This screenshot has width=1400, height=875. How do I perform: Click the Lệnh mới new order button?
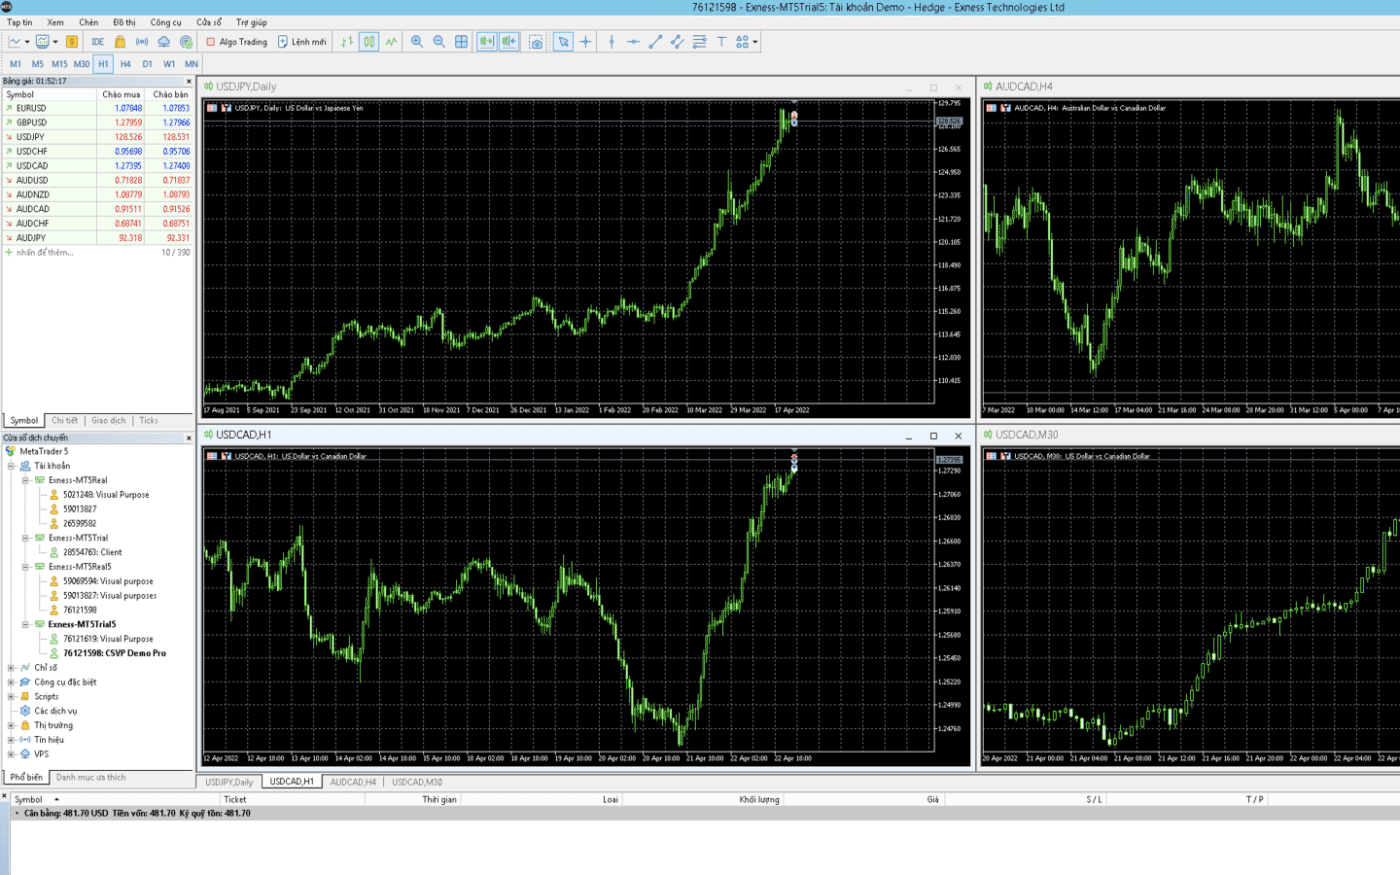pos(302,42)
